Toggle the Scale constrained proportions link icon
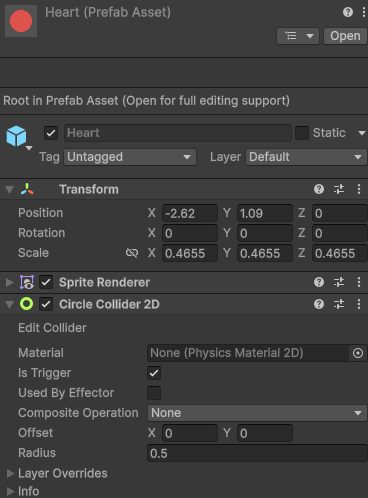 [132, 253]
